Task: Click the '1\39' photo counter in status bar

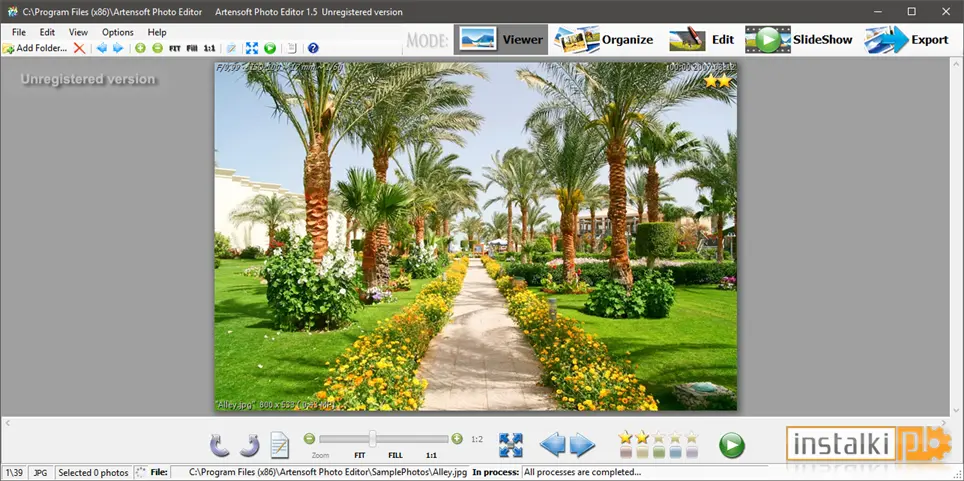Action: tap(14, 472)
